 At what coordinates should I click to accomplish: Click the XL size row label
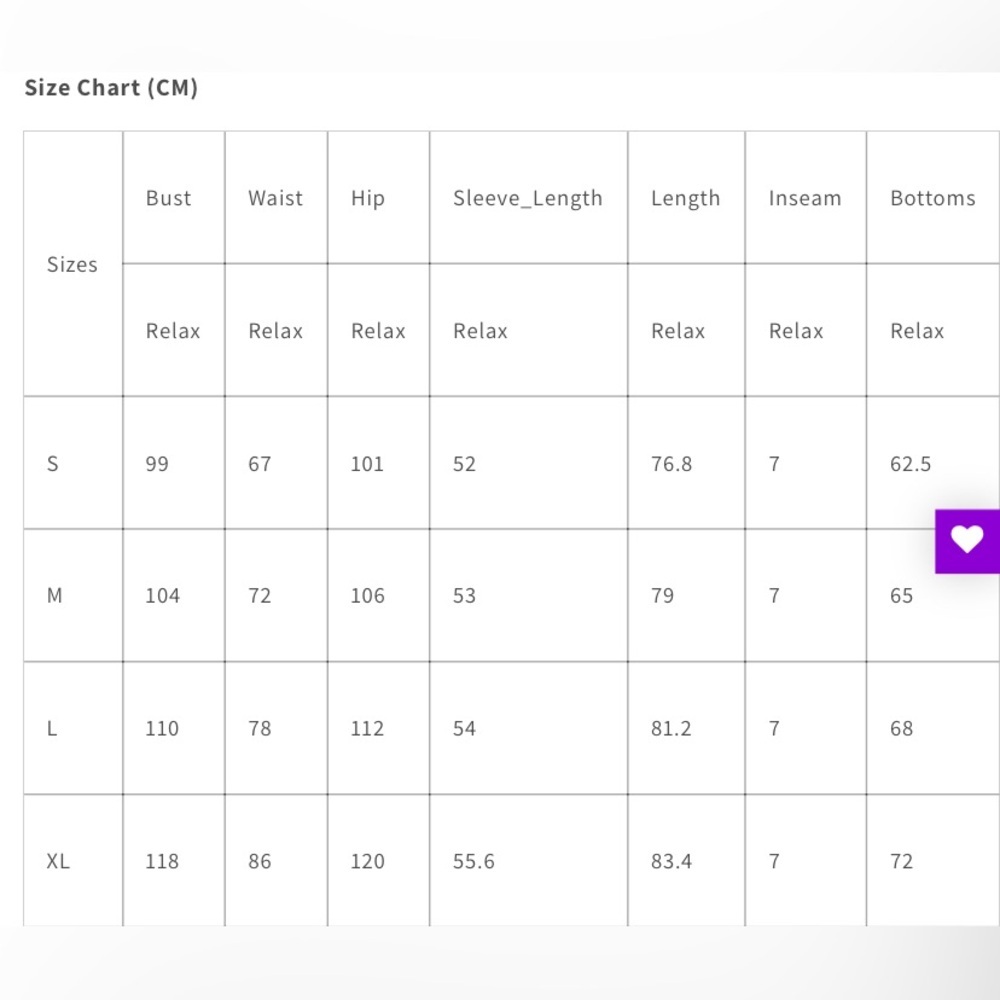[58, 861]
